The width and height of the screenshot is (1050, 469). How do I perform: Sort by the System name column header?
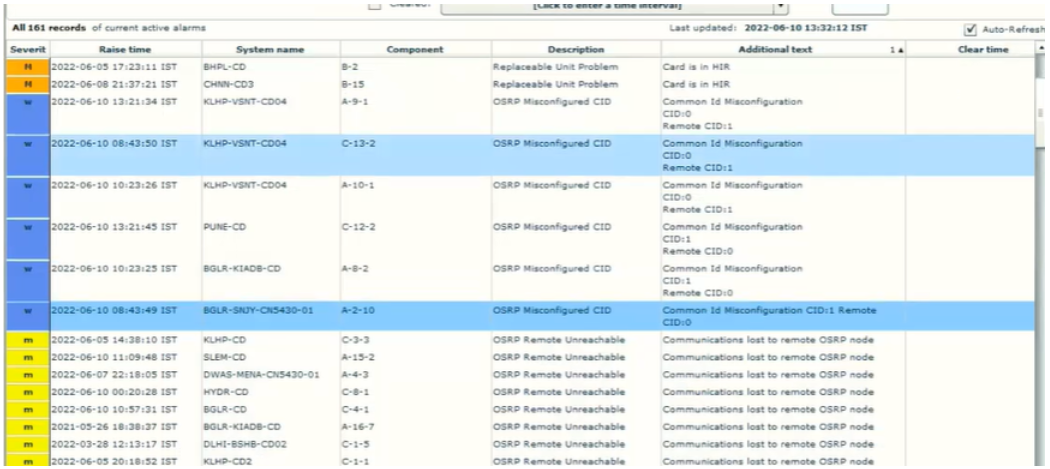coord(270,50)
